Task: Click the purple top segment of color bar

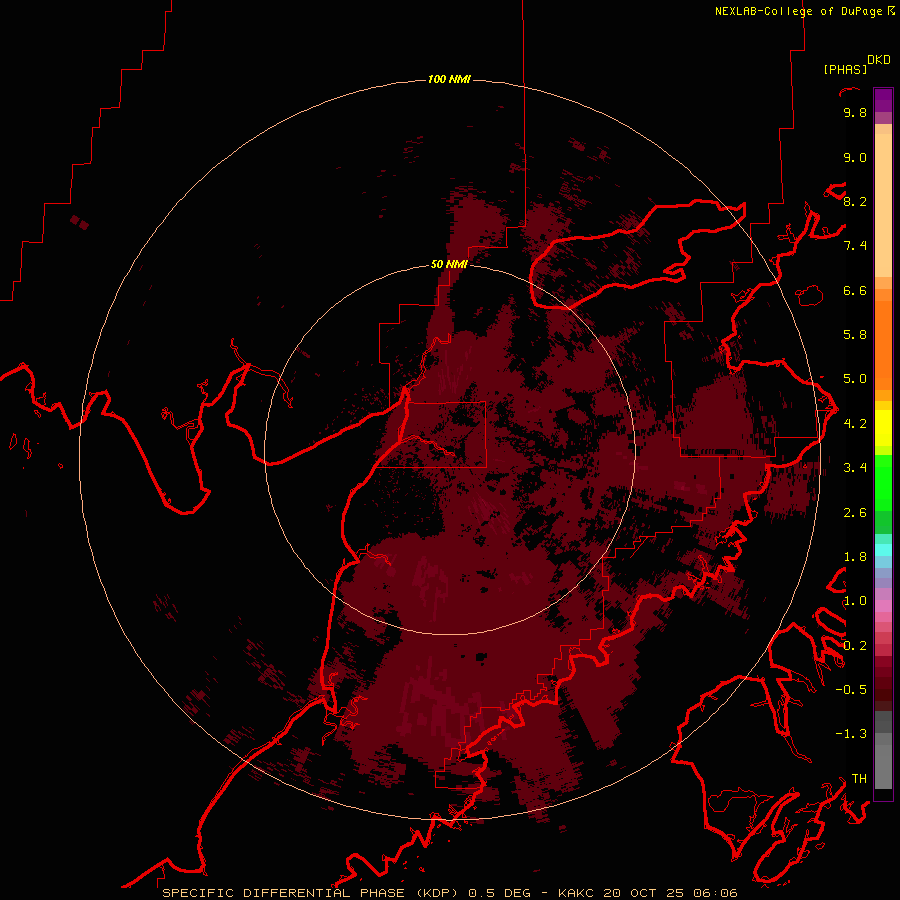Action: 883,100
